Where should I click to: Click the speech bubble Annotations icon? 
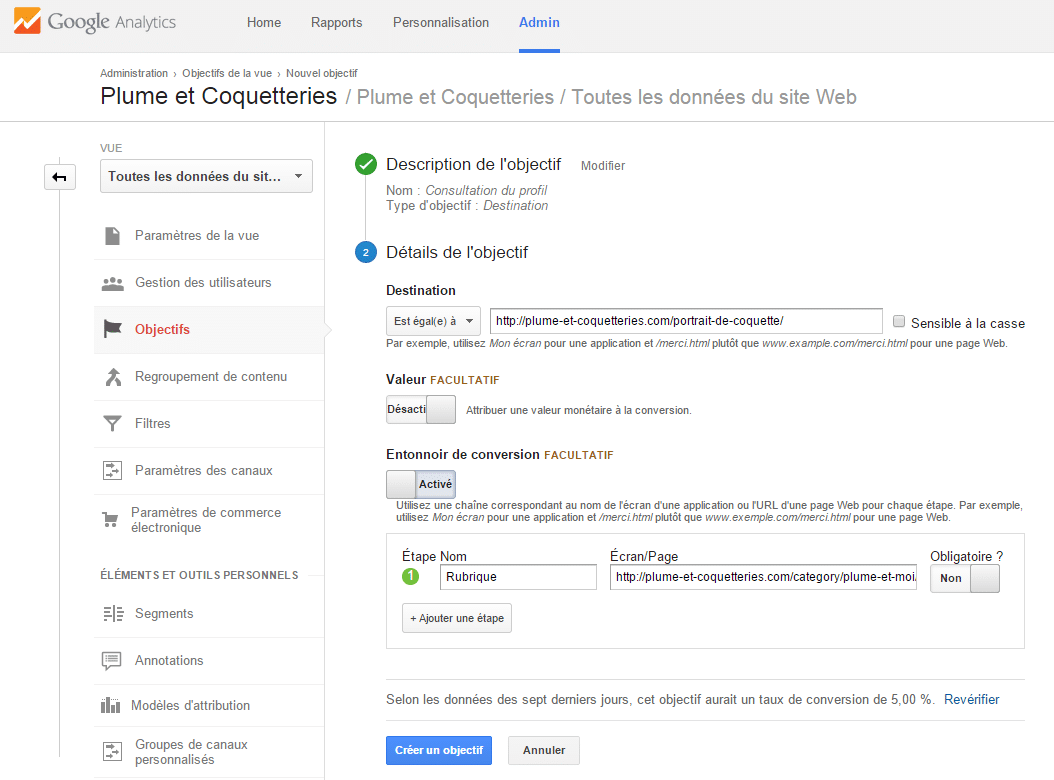(x=112, y=660)
